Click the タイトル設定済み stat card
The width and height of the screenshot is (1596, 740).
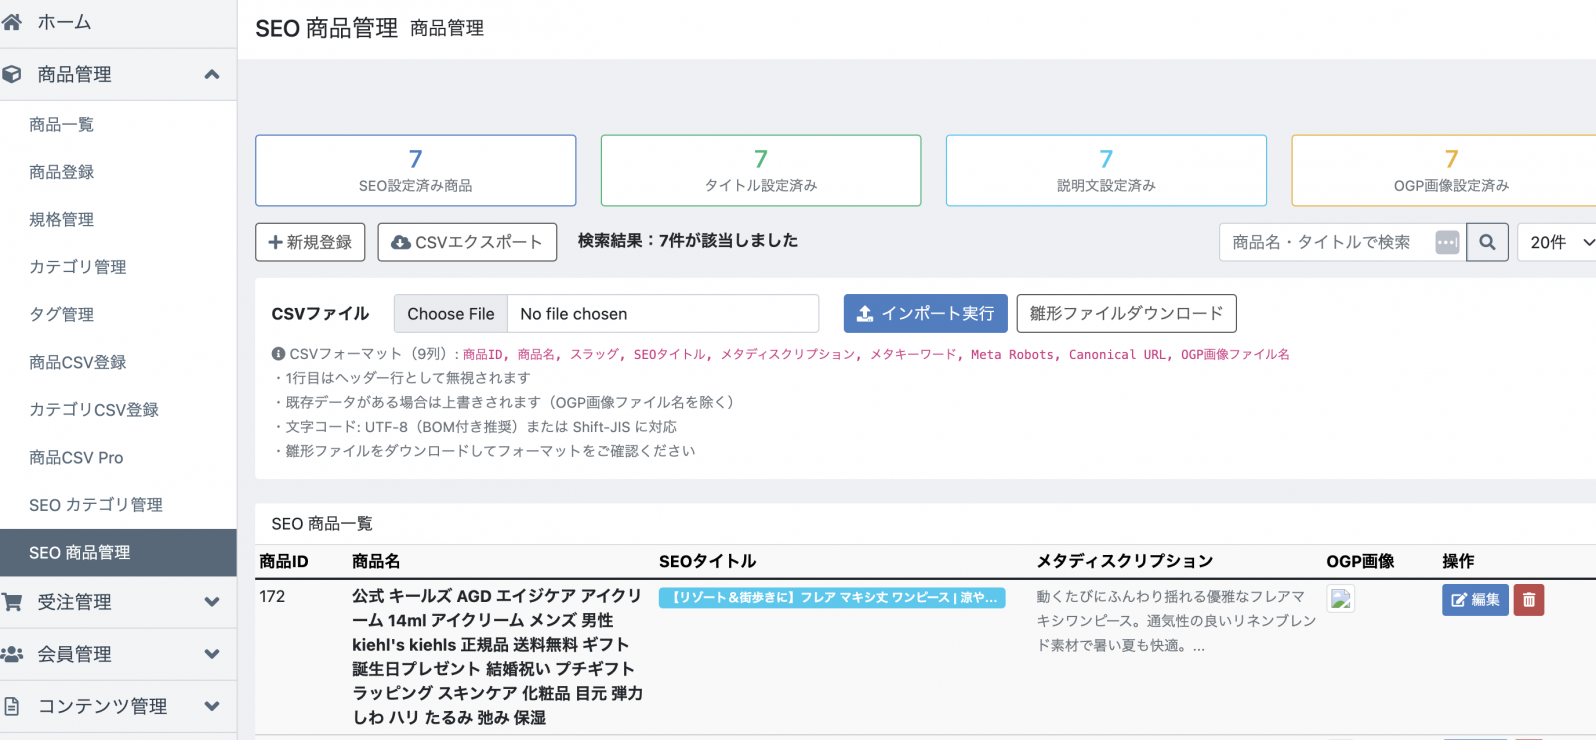761,171
